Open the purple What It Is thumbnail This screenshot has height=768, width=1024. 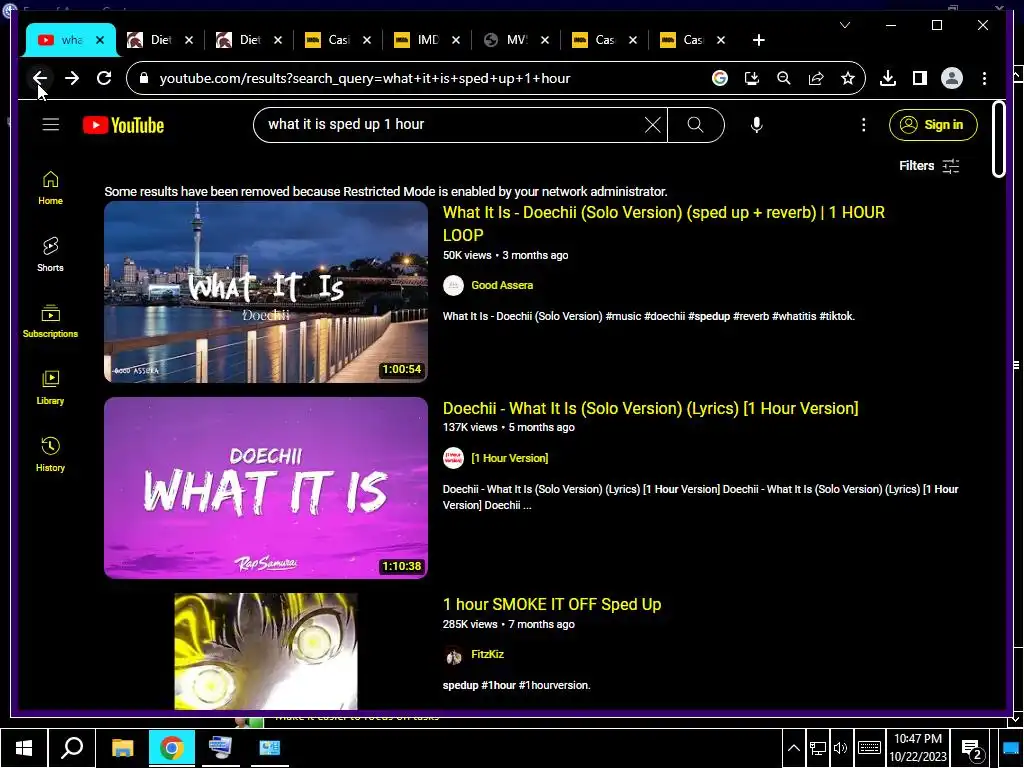(266, 488)
